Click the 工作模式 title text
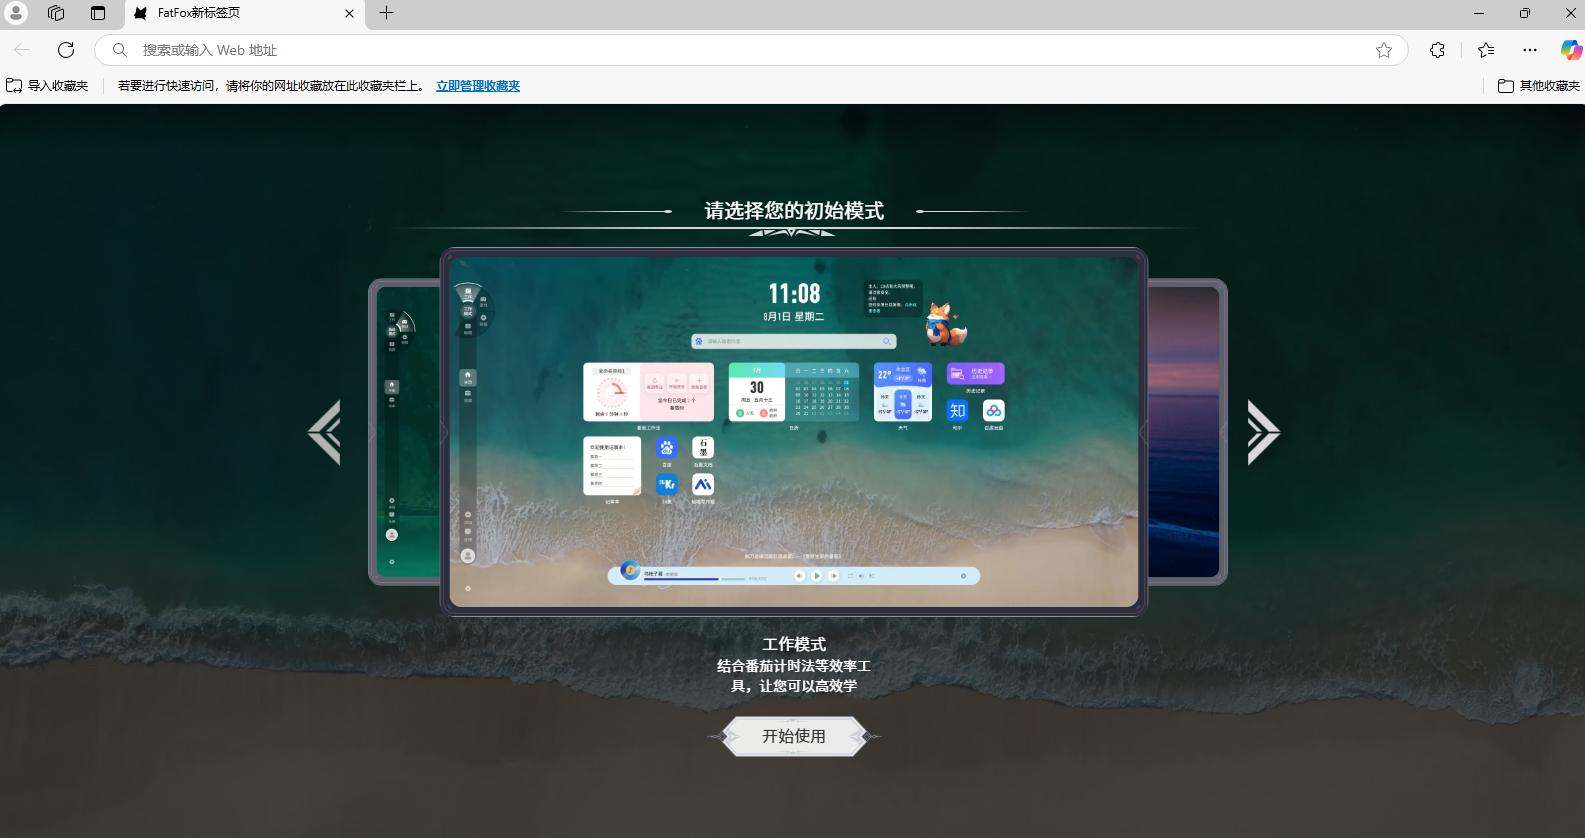 (x=794, y=644)
